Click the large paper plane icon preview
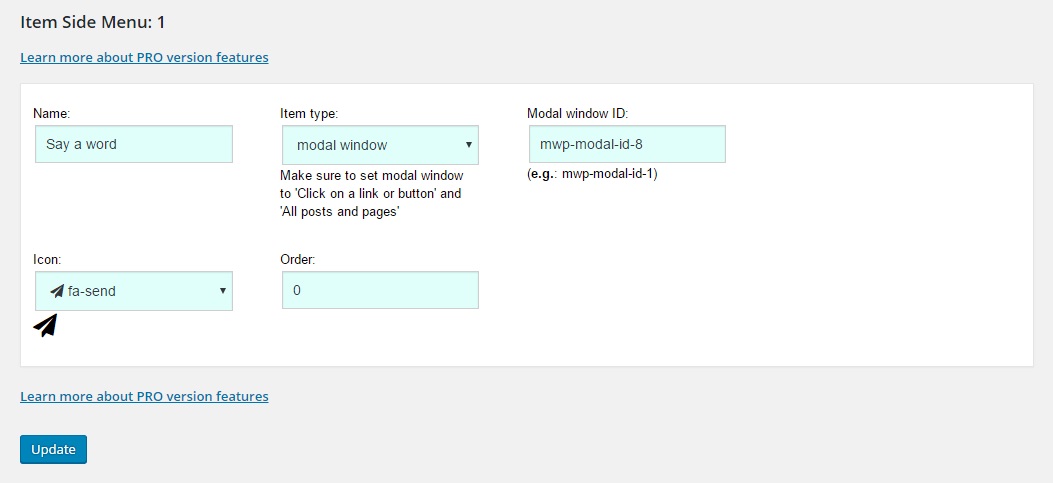The image size is (1053, 483). [45, 325]
